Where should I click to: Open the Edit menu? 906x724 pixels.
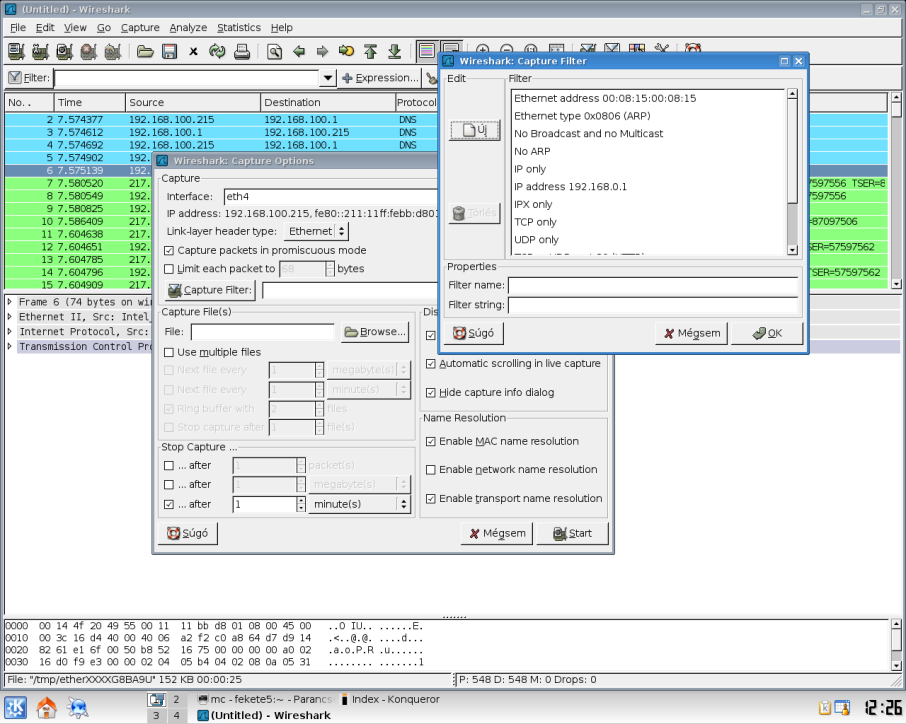coord(44,27)
